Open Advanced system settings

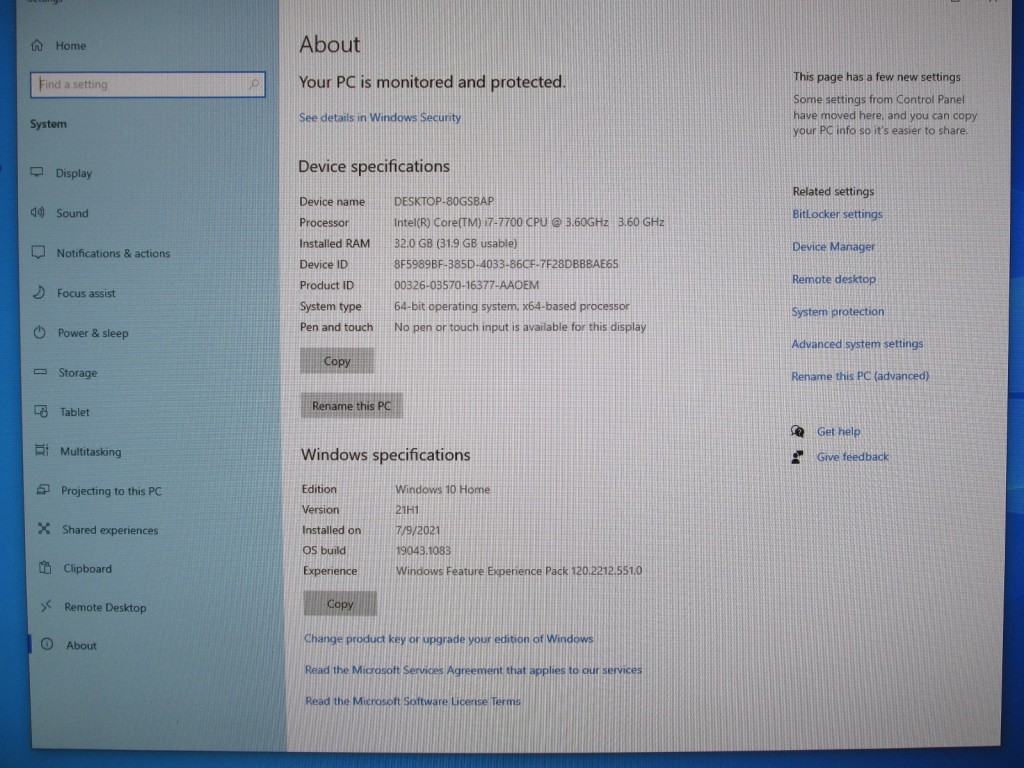857,344
